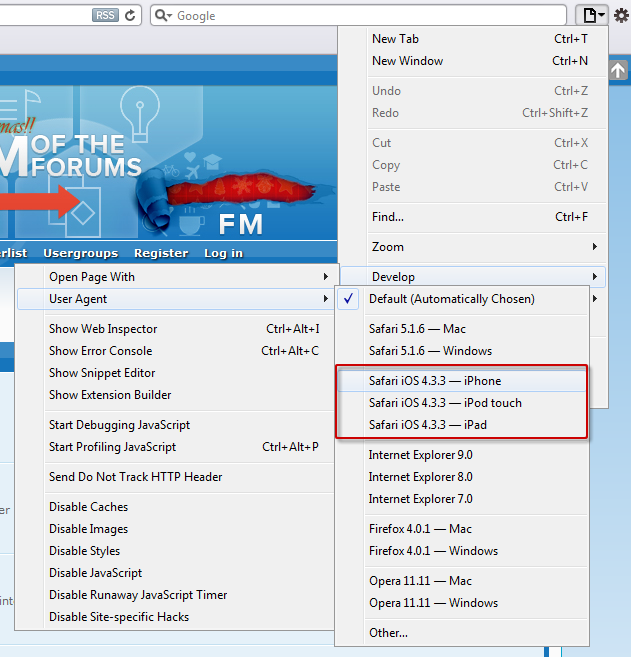Select Opera 11.11 — Windows user agent
Image resolution: width=631 pixels, height=657 pixels.
[462, 603]
